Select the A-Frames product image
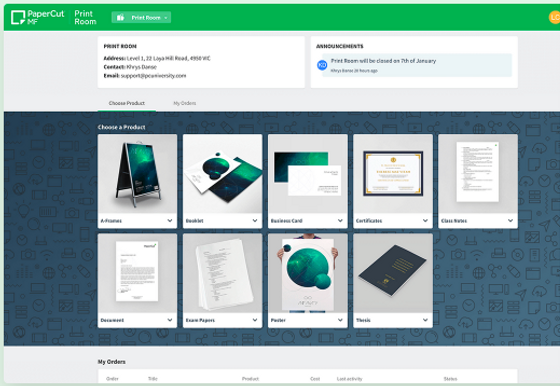 [x=138, y=174]
